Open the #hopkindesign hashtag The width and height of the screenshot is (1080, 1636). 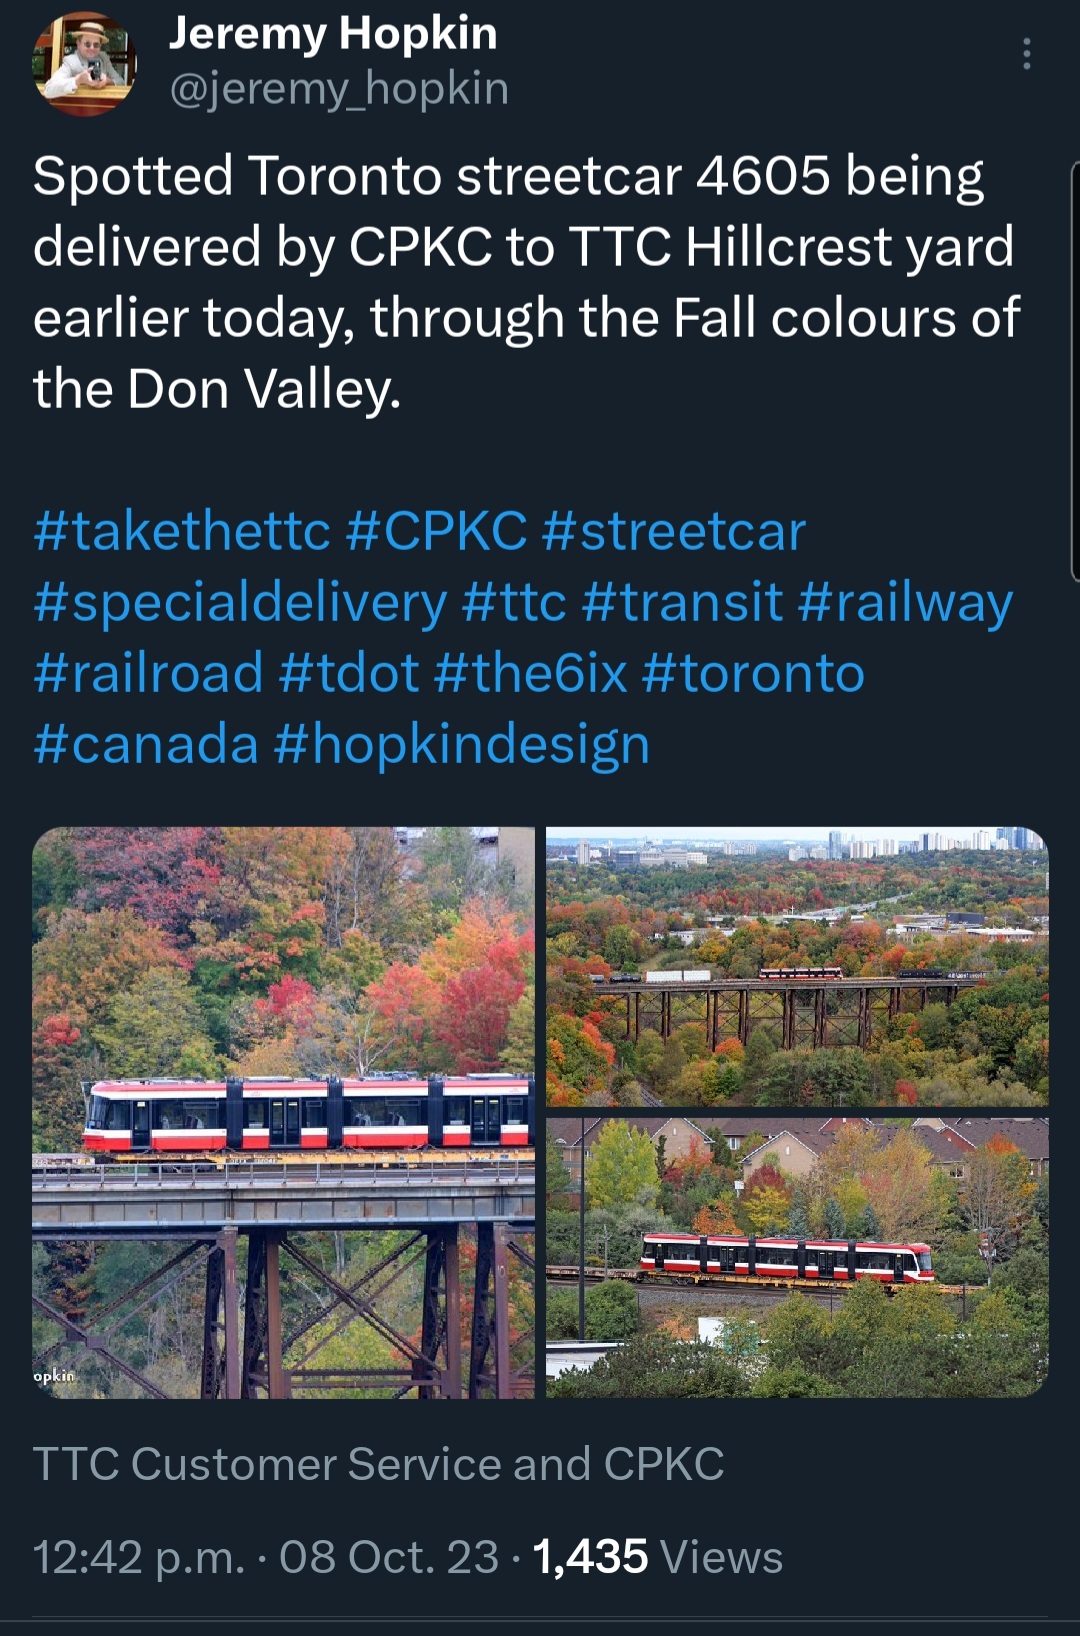click(461, 745)
